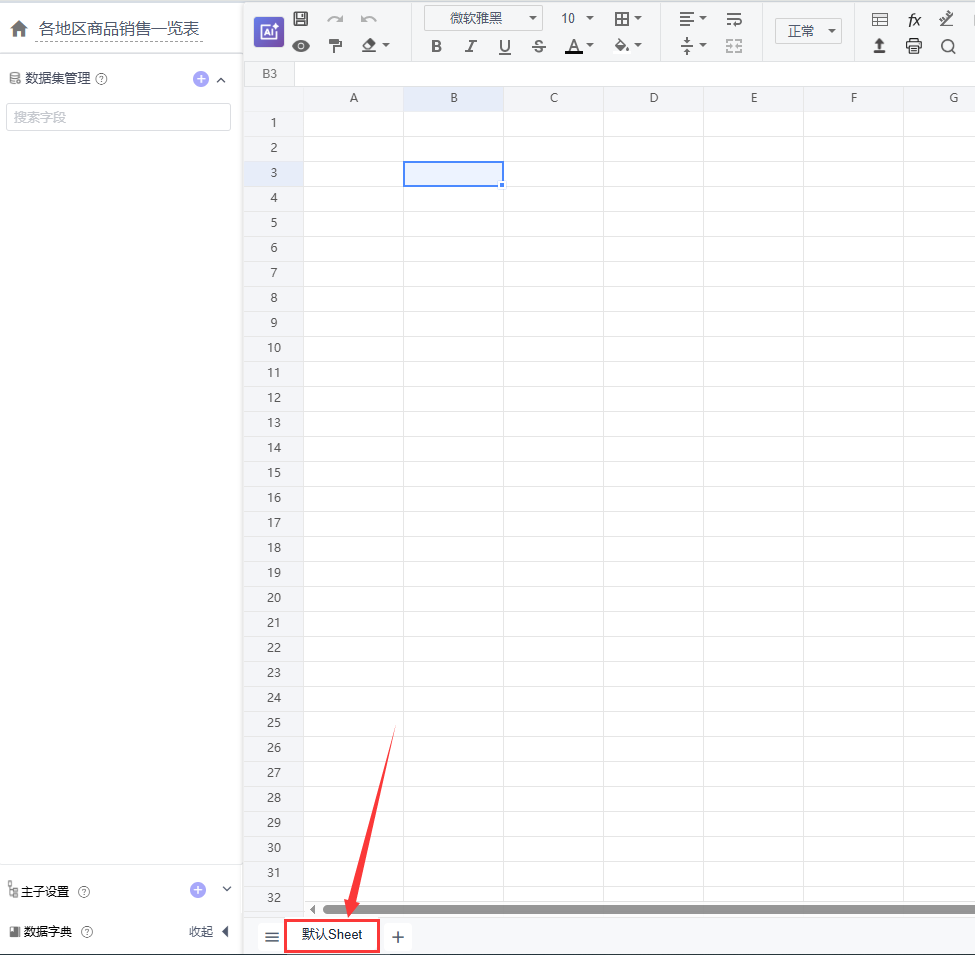Click the 搜索字段 search field
The width and height of the screenshot is (975, 955).
118,117
